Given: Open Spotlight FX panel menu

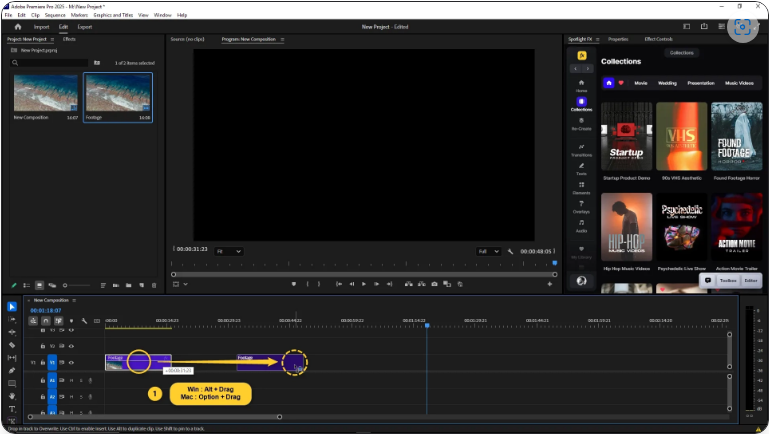Looking at the screenshot, I should 597,39.
